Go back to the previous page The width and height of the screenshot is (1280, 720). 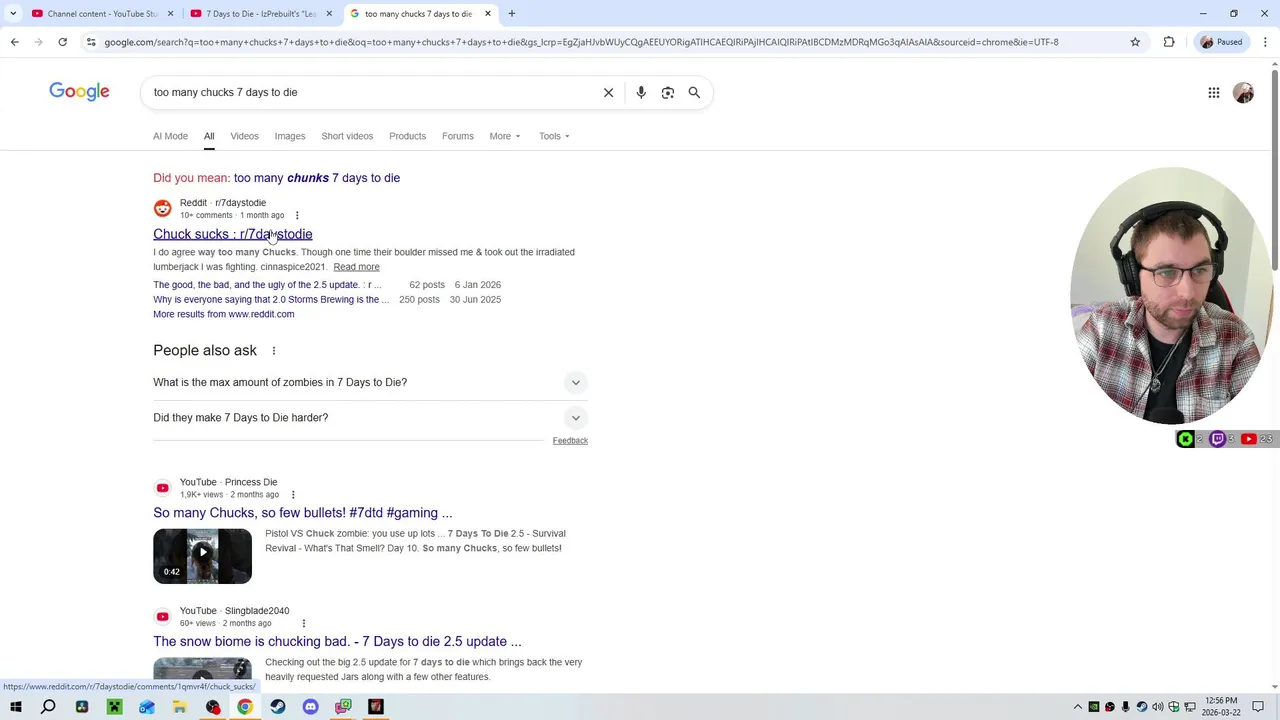pos(14,42)
